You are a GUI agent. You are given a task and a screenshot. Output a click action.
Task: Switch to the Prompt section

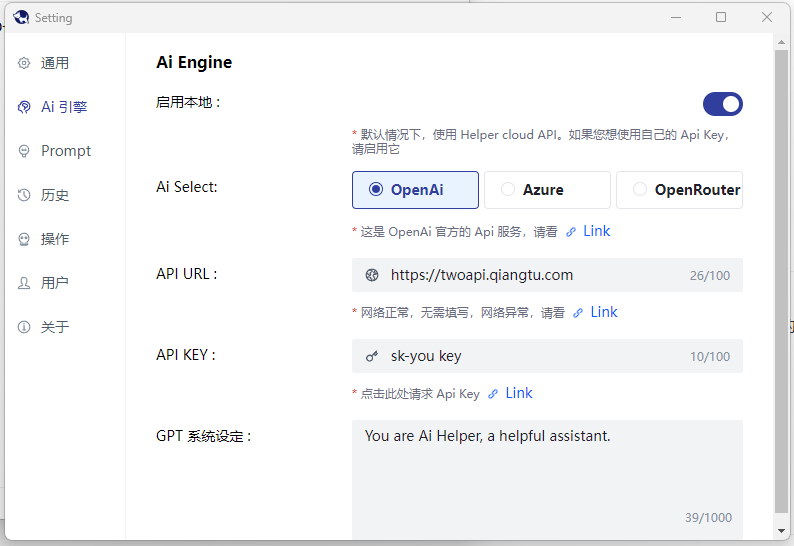coord(66,151)
